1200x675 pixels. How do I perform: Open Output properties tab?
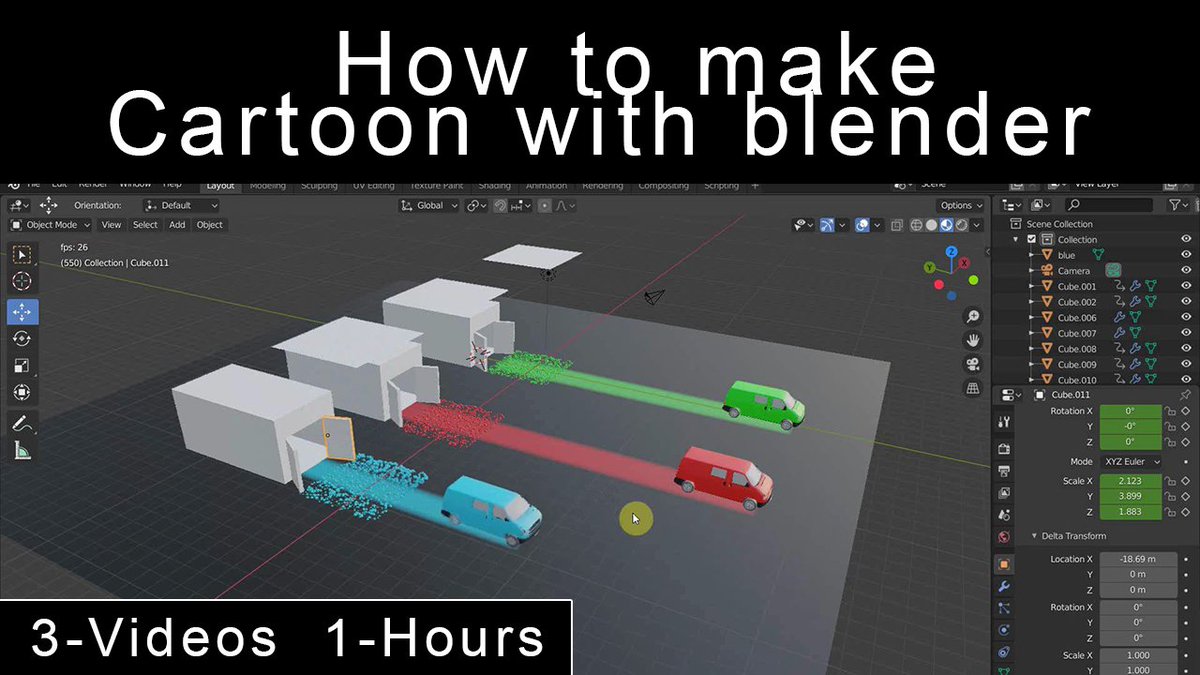pyautogui.click(x=1005, y=472)
